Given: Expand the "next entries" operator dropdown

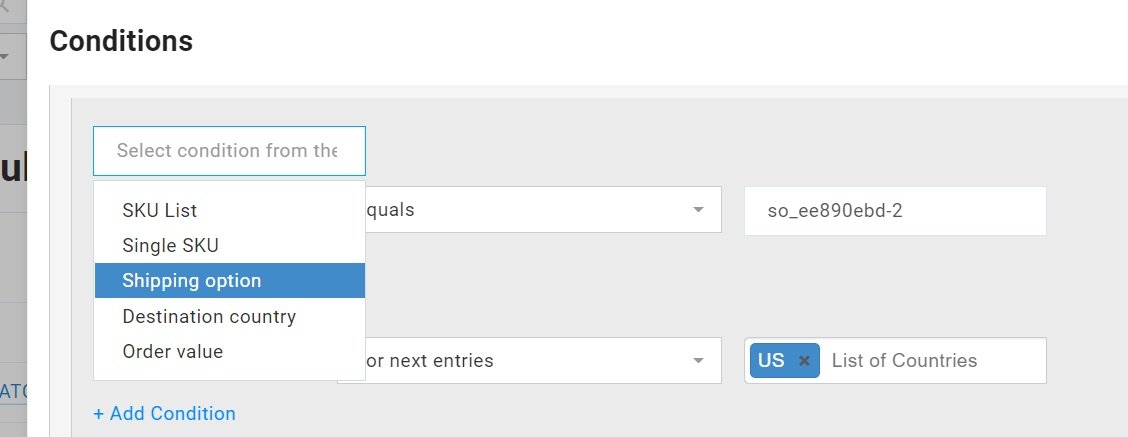Looking at the screenshot, I should [x=530, y=360].
